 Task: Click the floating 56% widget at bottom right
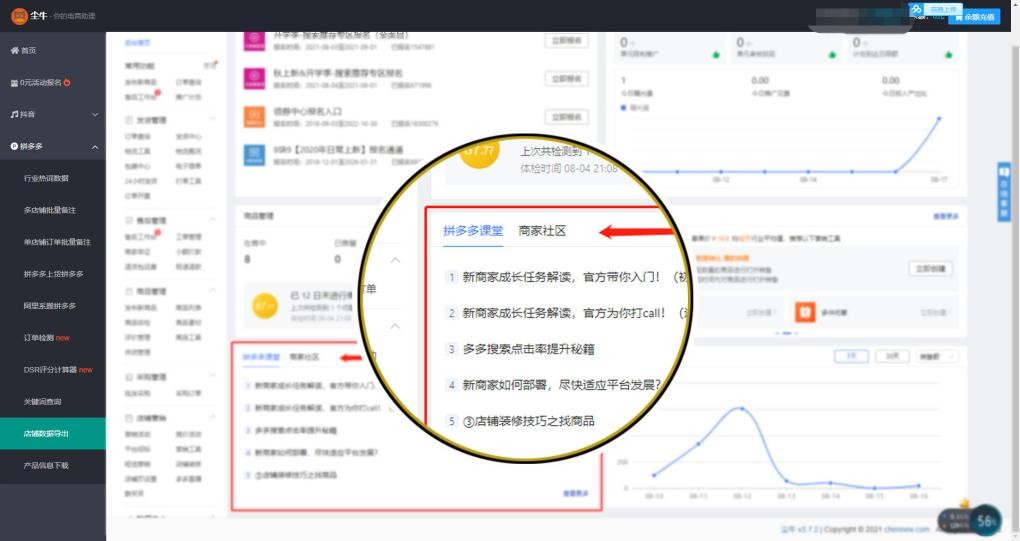tap(984, 520)
